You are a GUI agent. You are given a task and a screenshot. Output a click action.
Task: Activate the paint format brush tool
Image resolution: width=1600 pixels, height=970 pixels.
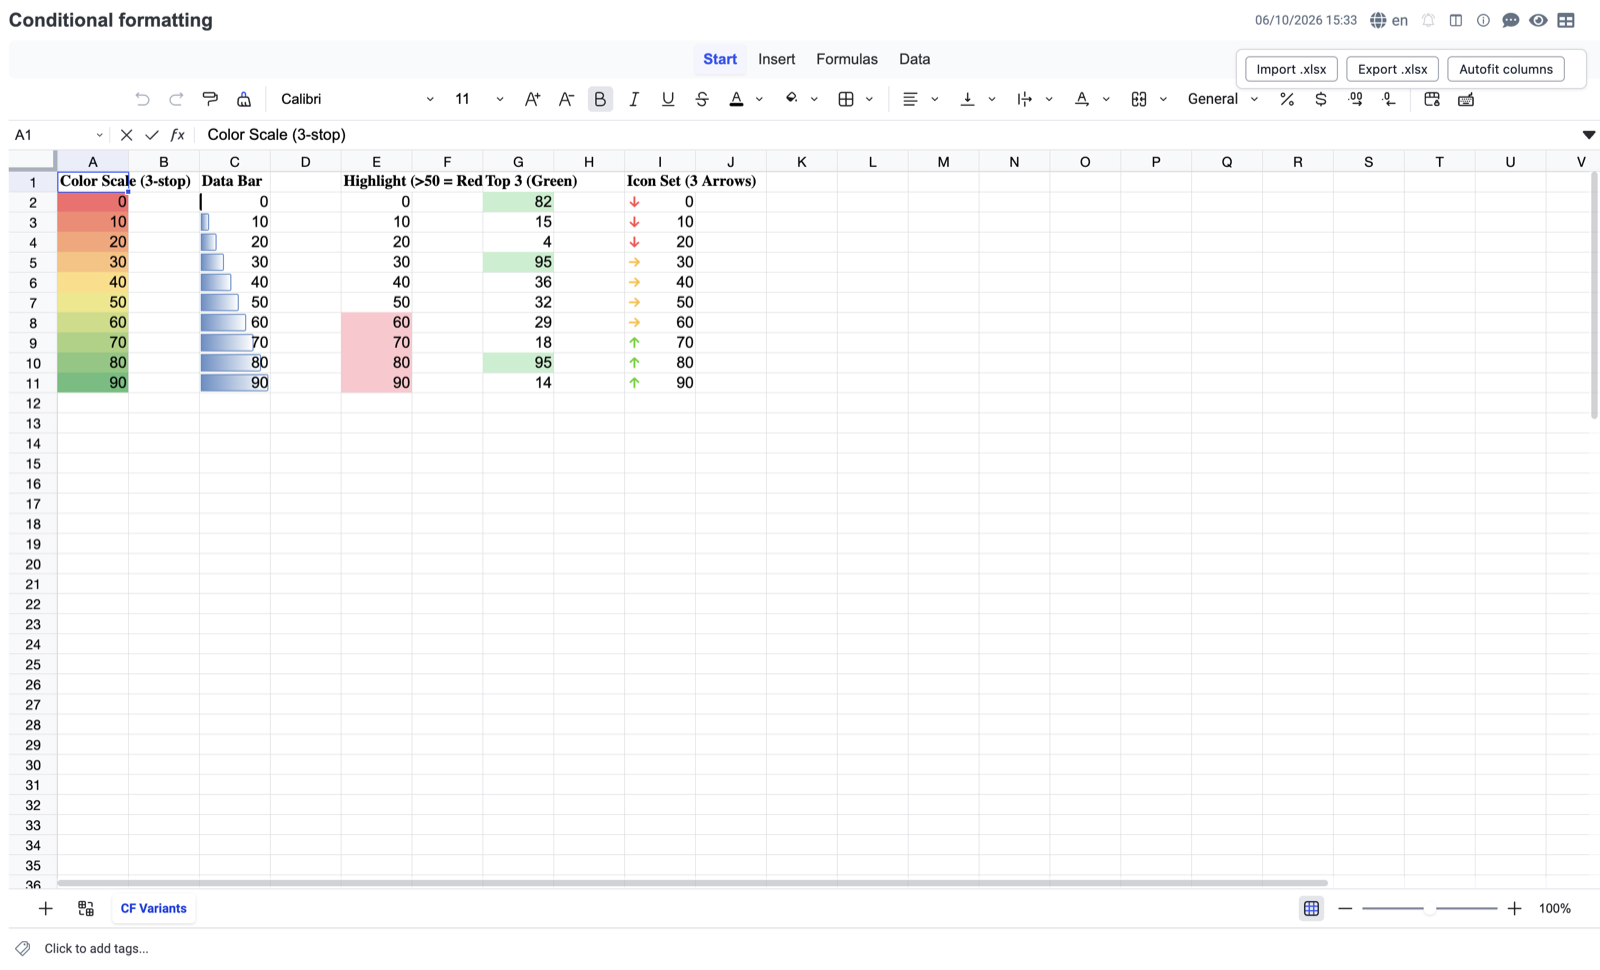coord(210,99)
